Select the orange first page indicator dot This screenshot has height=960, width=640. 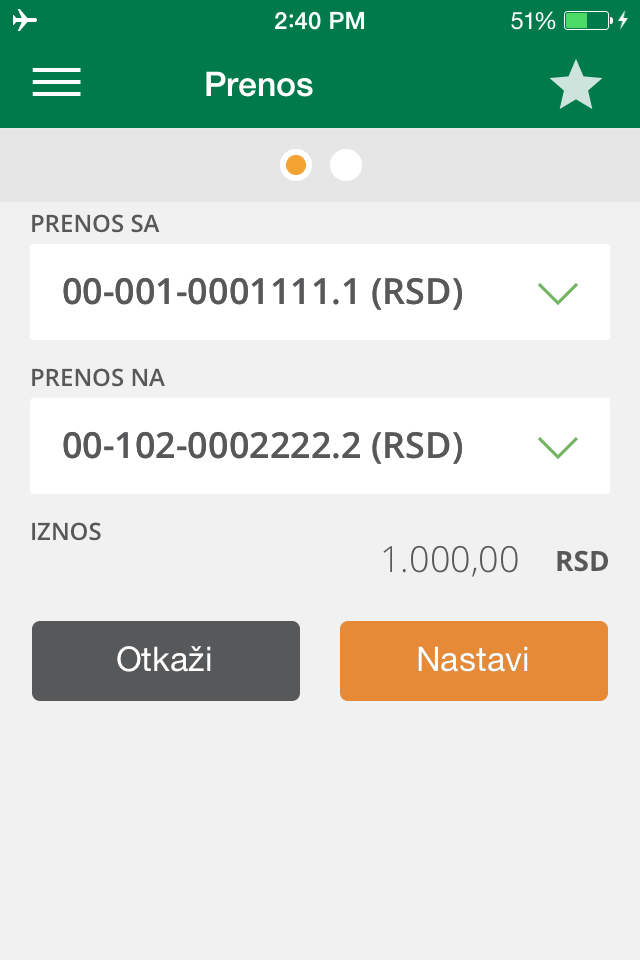[296, 165]
